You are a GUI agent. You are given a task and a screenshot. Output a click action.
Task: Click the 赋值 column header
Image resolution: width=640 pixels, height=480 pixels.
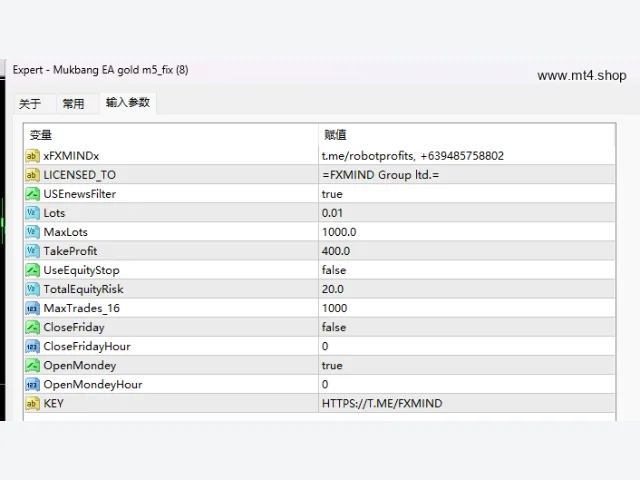coord(466,135)
